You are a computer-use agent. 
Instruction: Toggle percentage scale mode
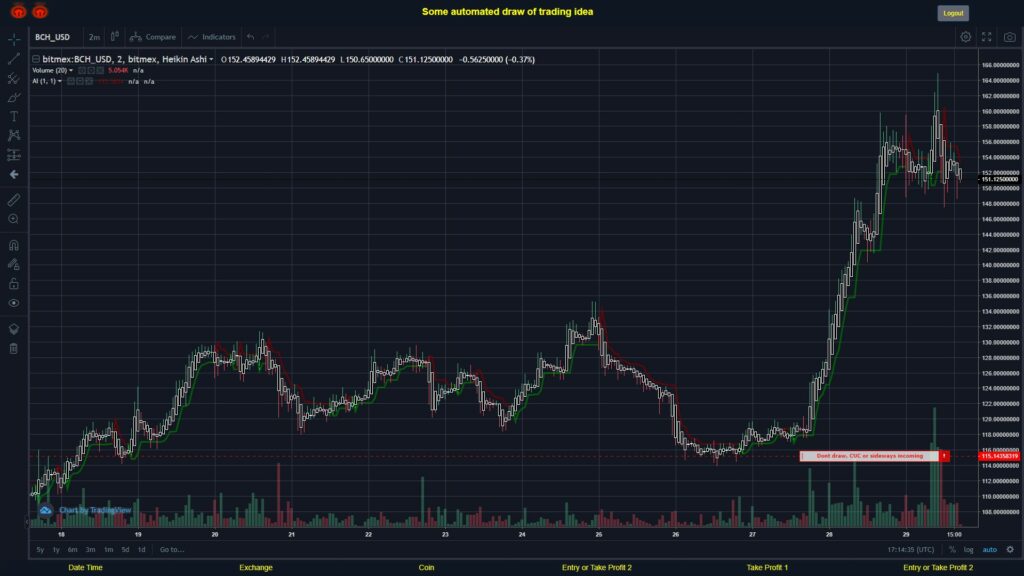pyautogui.click(x=952, y=550)
